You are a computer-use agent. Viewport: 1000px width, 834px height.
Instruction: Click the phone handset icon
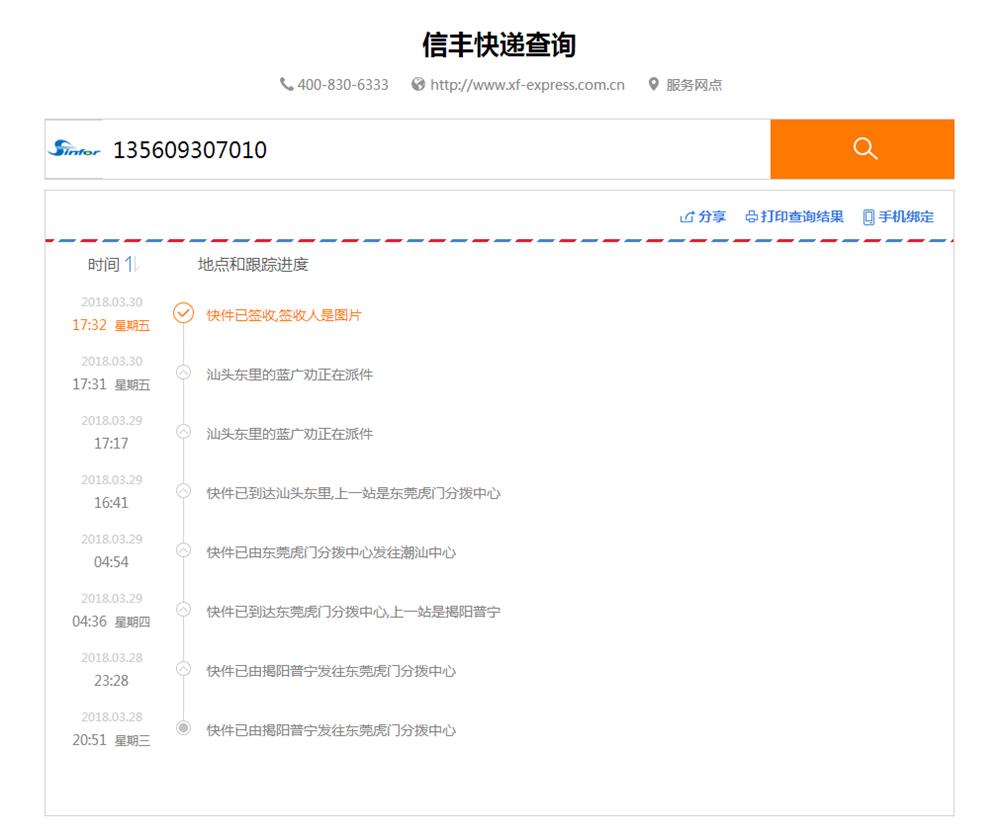286,84
